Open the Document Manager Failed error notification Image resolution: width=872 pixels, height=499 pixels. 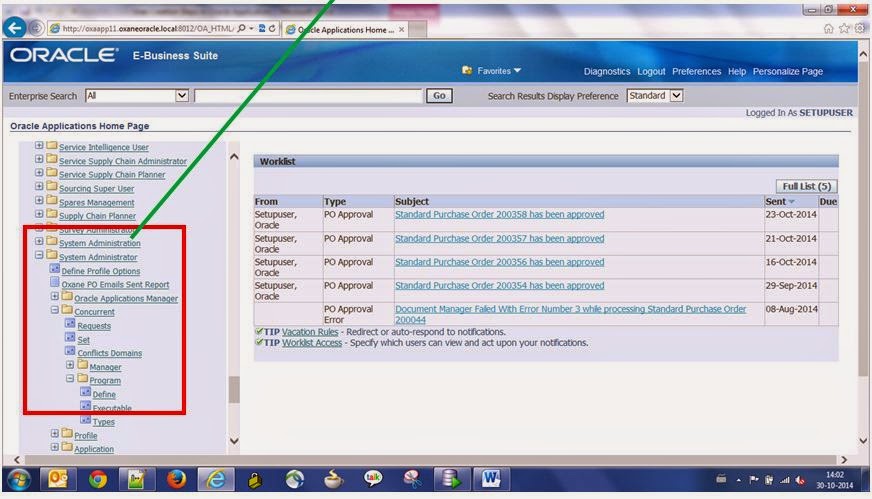coord(571,314)
